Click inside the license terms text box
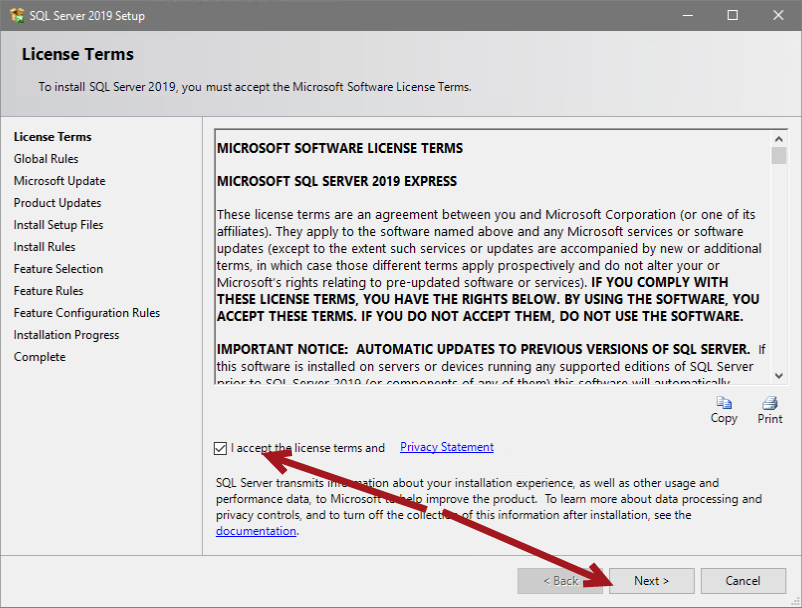This screenshot has width=802, height=608. [x=493, y=256]
